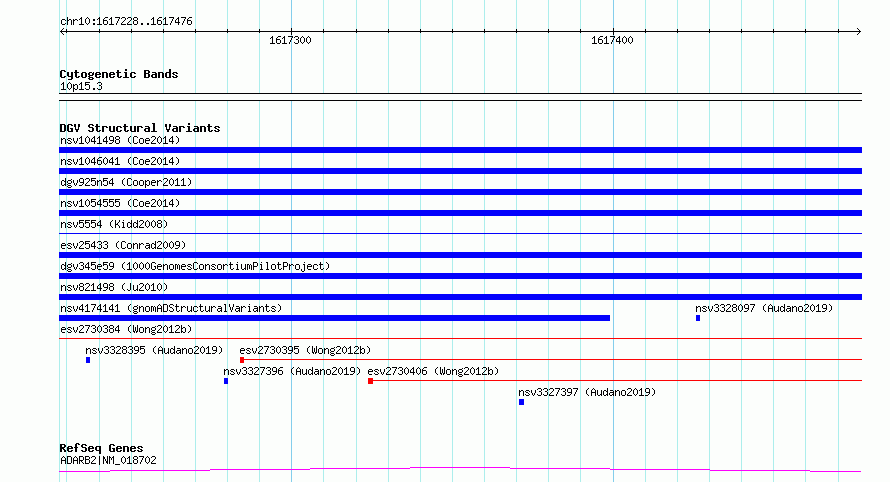The image size is (890, 482).
Task: Click the red line for esv2730384
Action: (460, 338)
